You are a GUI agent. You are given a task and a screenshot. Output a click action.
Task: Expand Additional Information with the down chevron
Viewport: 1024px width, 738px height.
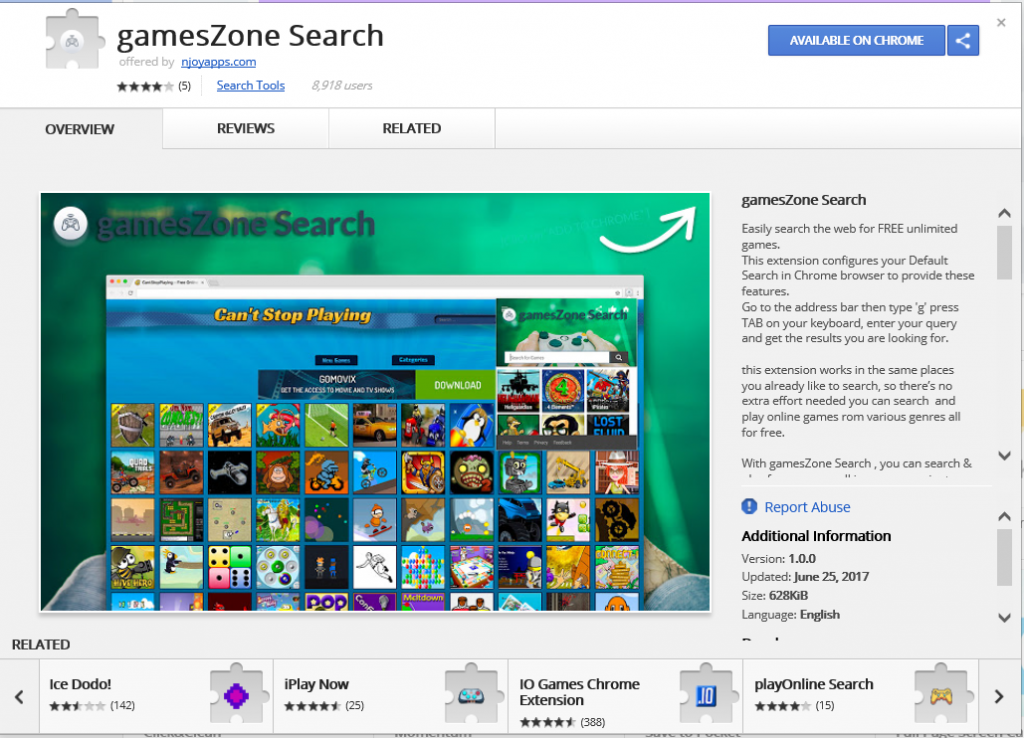1004,617
